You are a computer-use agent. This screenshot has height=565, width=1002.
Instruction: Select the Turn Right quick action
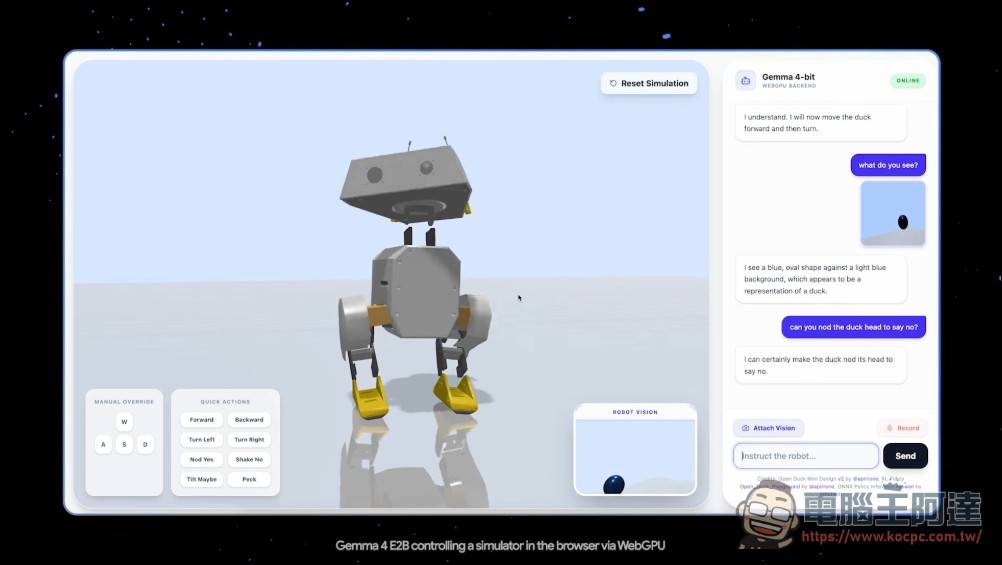tap(249, 440)
